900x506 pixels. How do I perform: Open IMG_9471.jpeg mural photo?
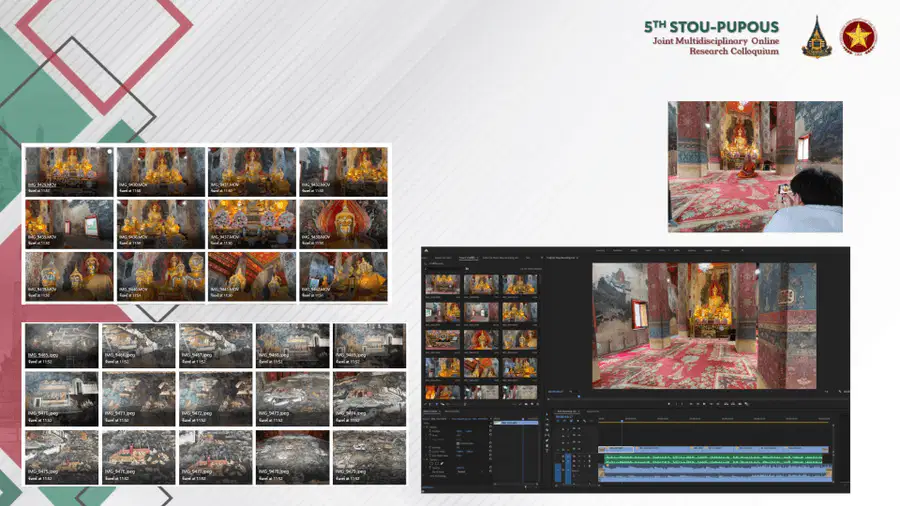point(138,399)
